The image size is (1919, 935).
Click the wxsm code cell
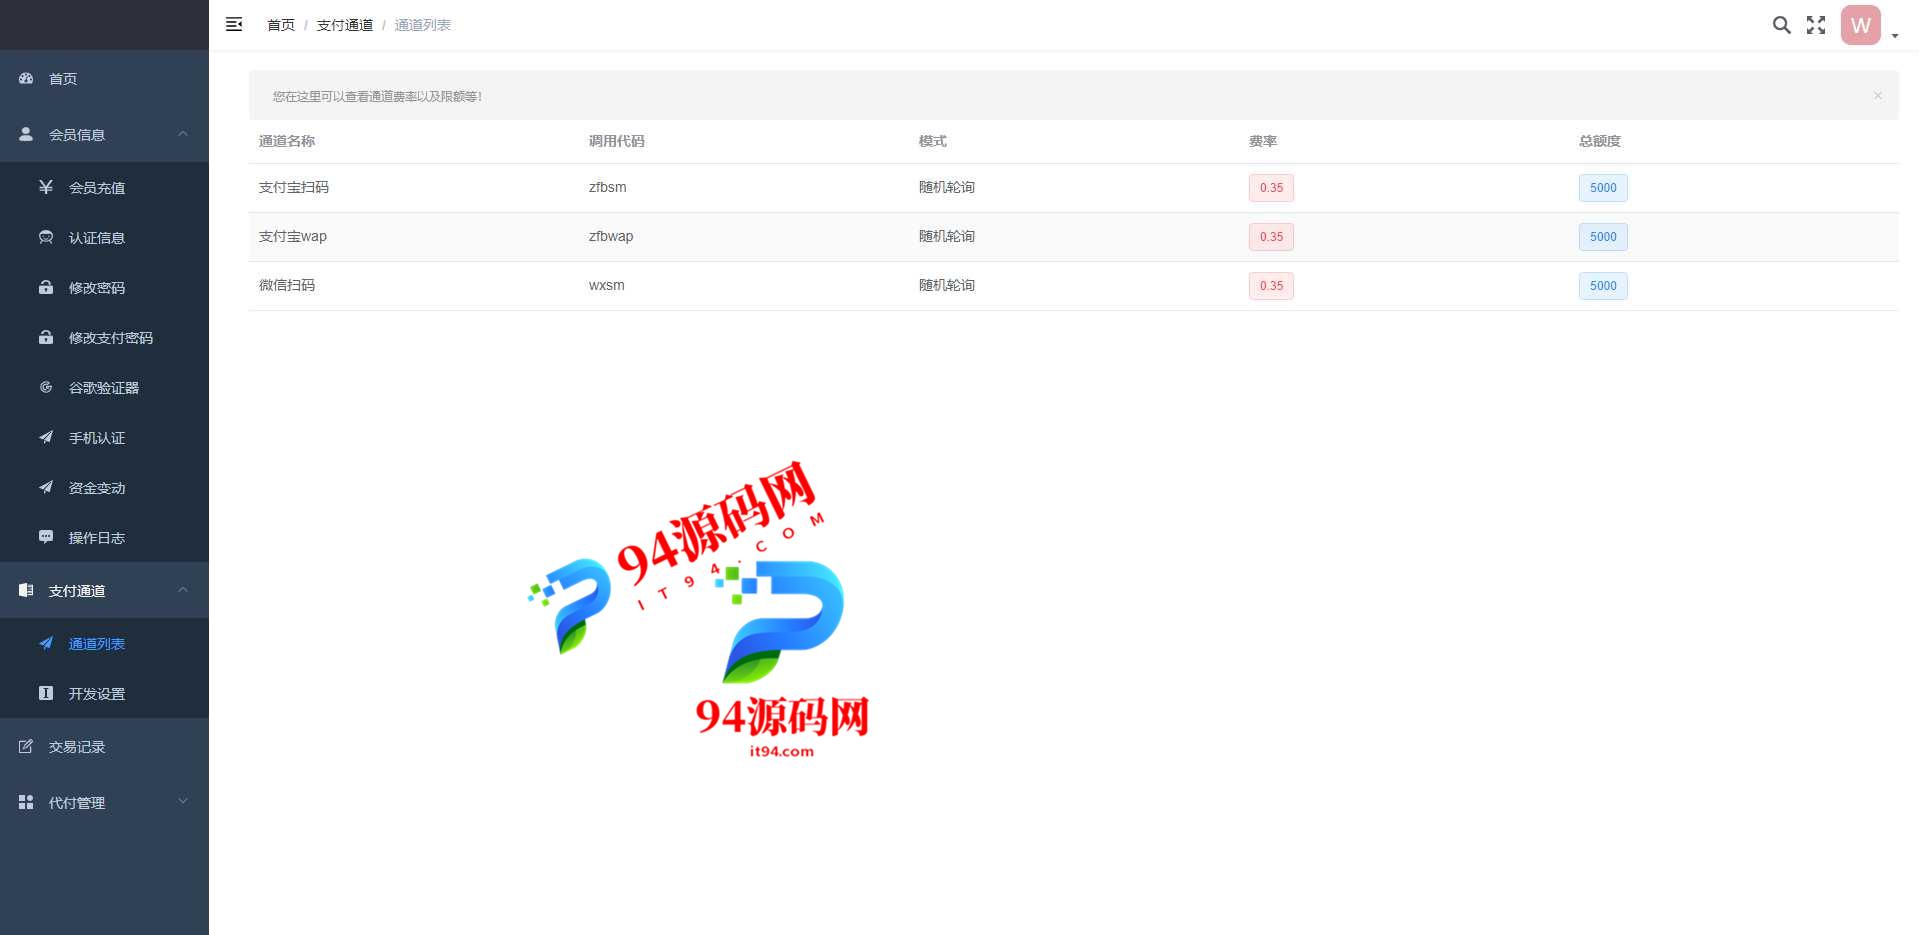pyautogui.click(x=607, y=285)
